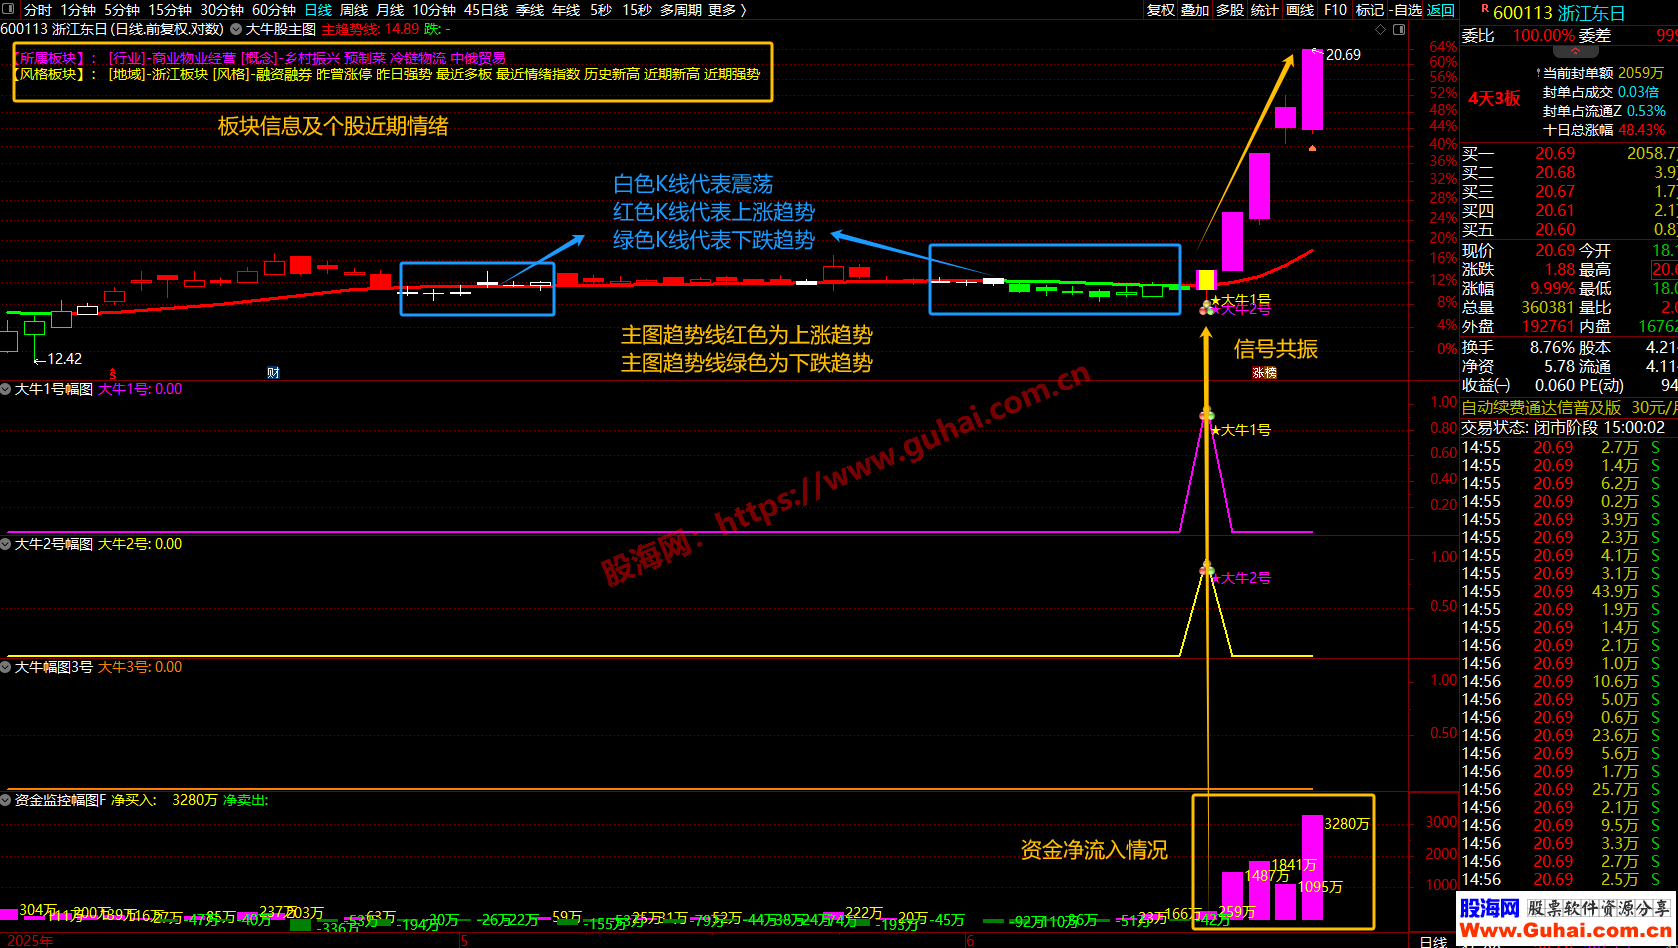This screenshot has height=948, width=1678.
Task: Click the 3280万 net inflow bar
Action: click(x=1312, y=867)
